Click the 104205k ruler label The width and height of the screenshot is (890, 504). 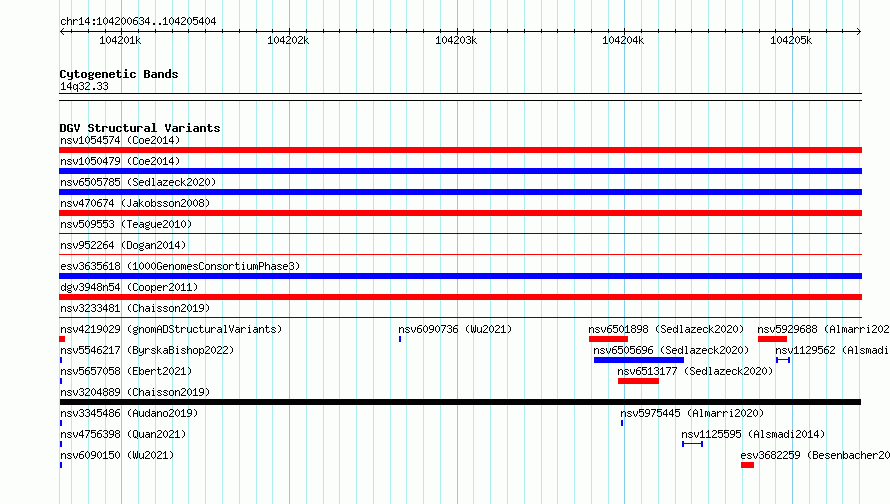[791, 40]
